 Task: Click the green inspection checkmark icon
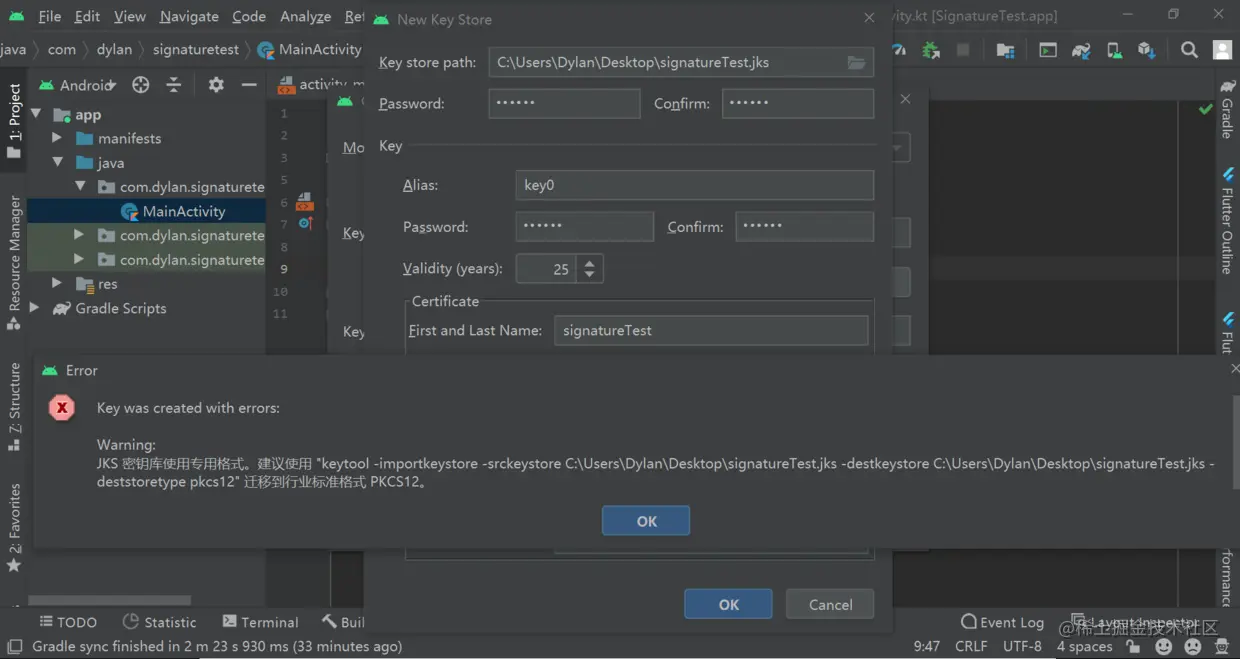point(1206,108)
